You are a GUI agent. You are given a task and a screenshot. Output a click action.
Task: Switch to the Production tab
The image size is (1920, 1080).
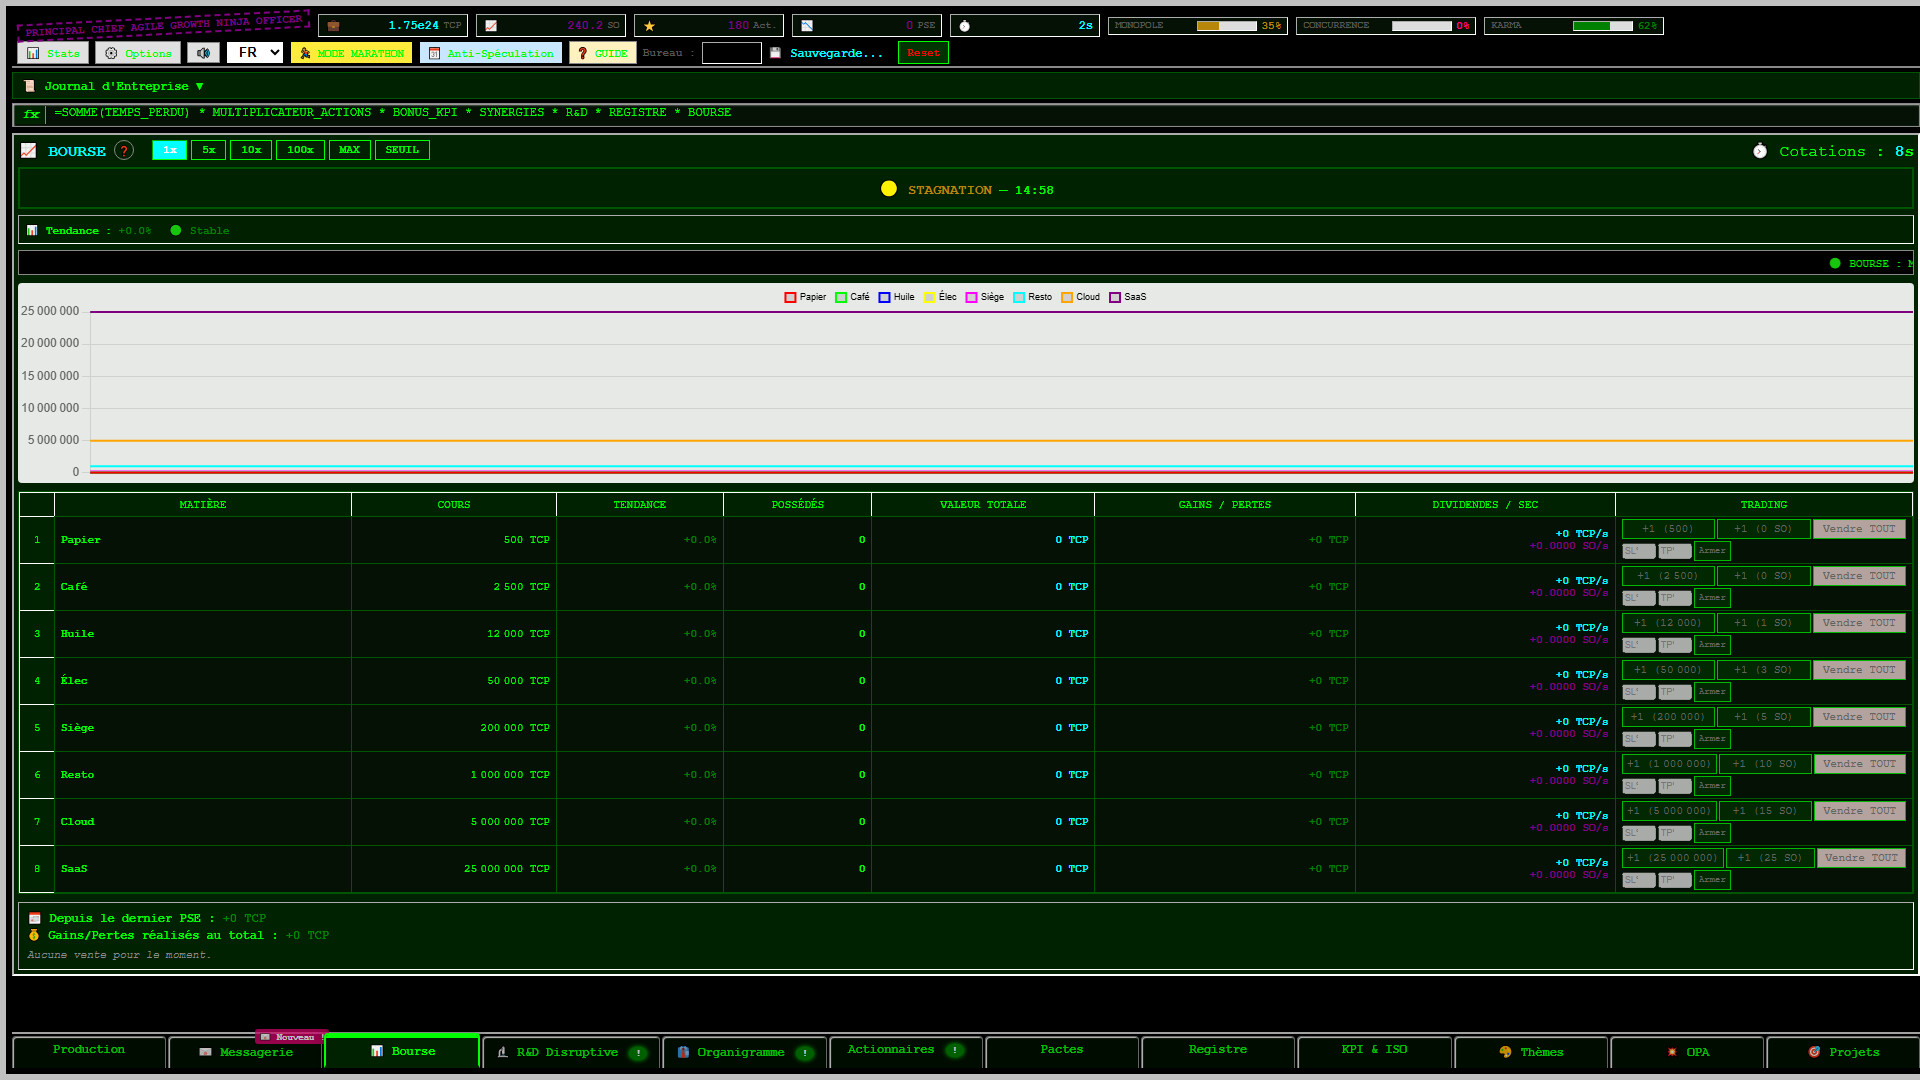pos(89,1050)
